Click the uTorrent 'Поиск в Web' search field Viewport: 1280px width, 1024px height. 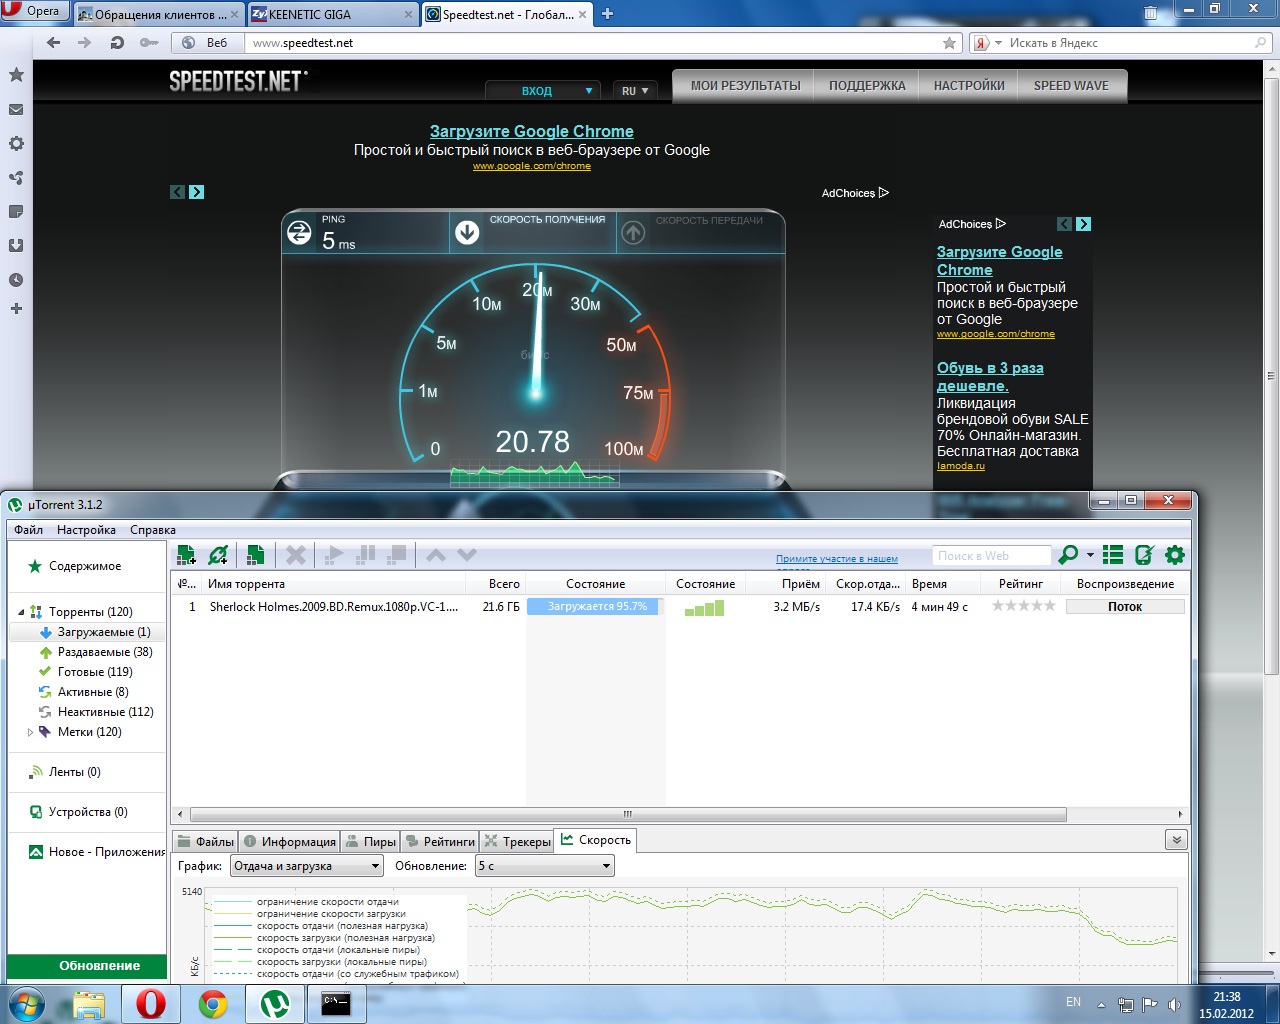click(992, 555)
